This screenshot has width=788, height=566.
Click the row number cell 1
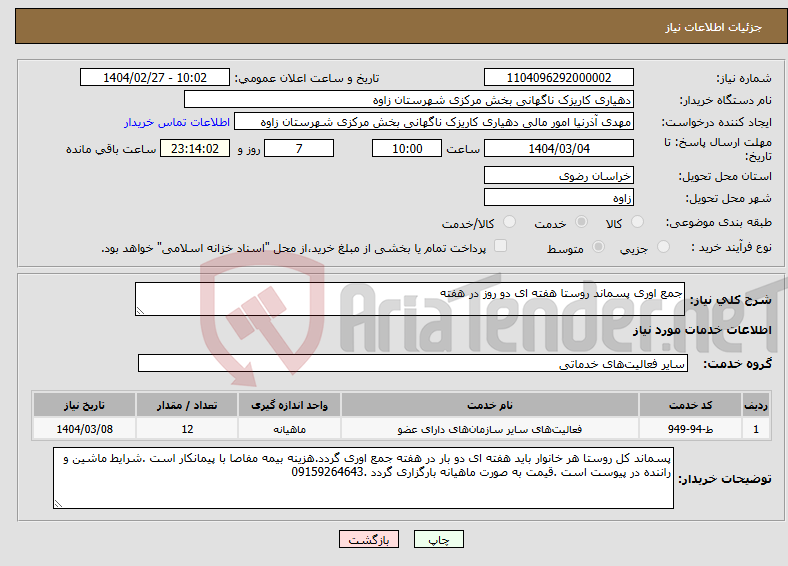click(756, 429)
